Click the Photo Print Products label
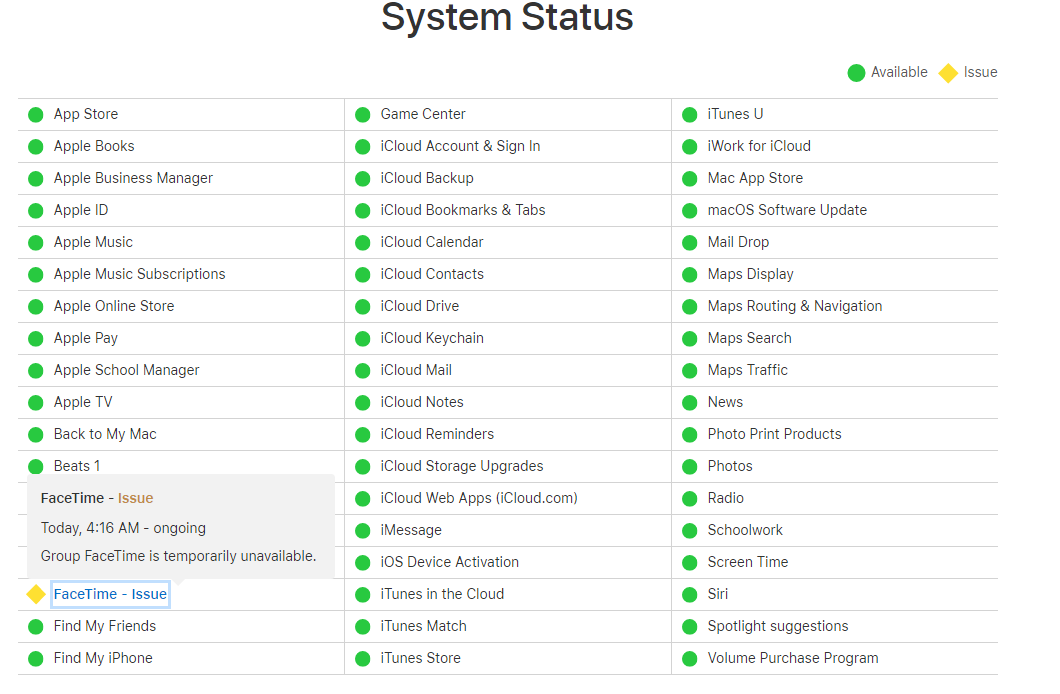Screen dimensions: 1060x694 click(x=775, y=434)
